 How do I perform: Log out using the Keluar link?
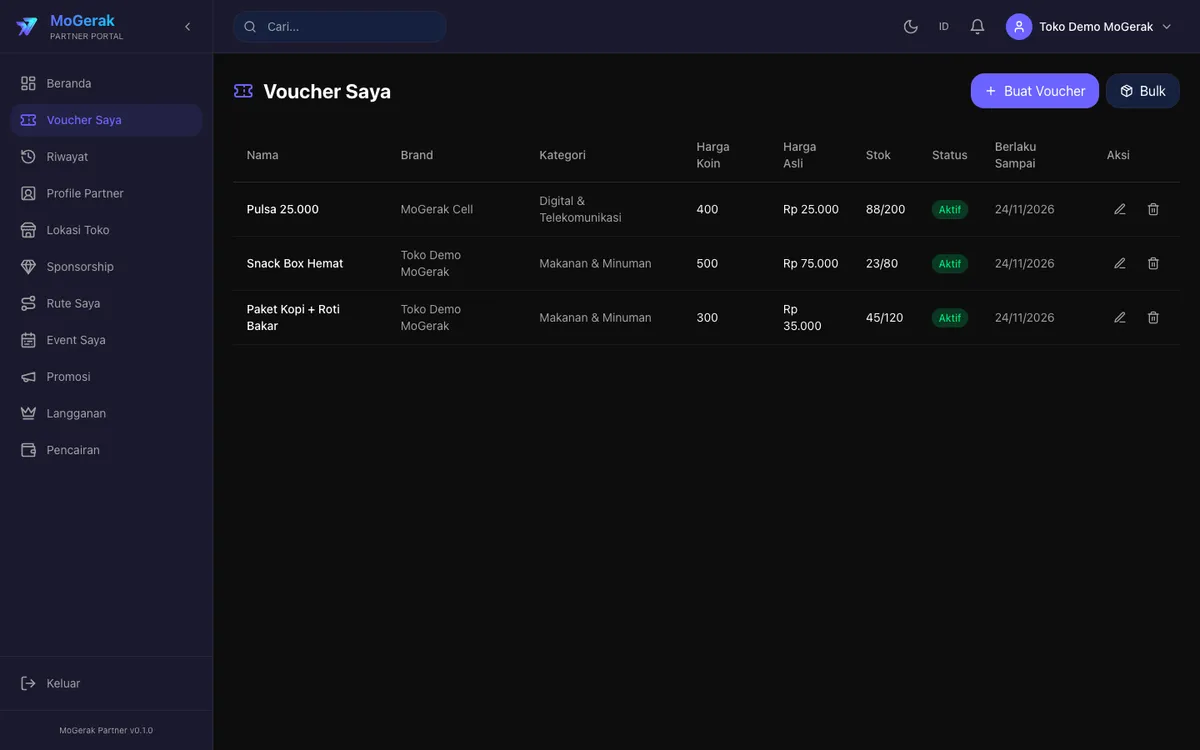pyautogui.click(x=106, y=684)
